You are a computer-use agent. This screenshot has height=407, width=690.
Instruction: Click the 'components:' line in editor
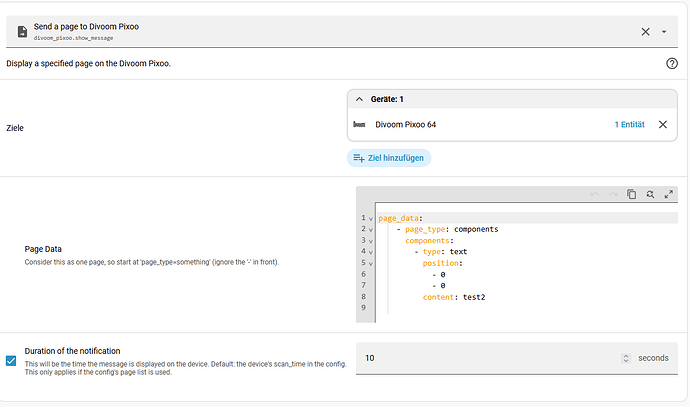pyautogui.click(x=429, y=241)
